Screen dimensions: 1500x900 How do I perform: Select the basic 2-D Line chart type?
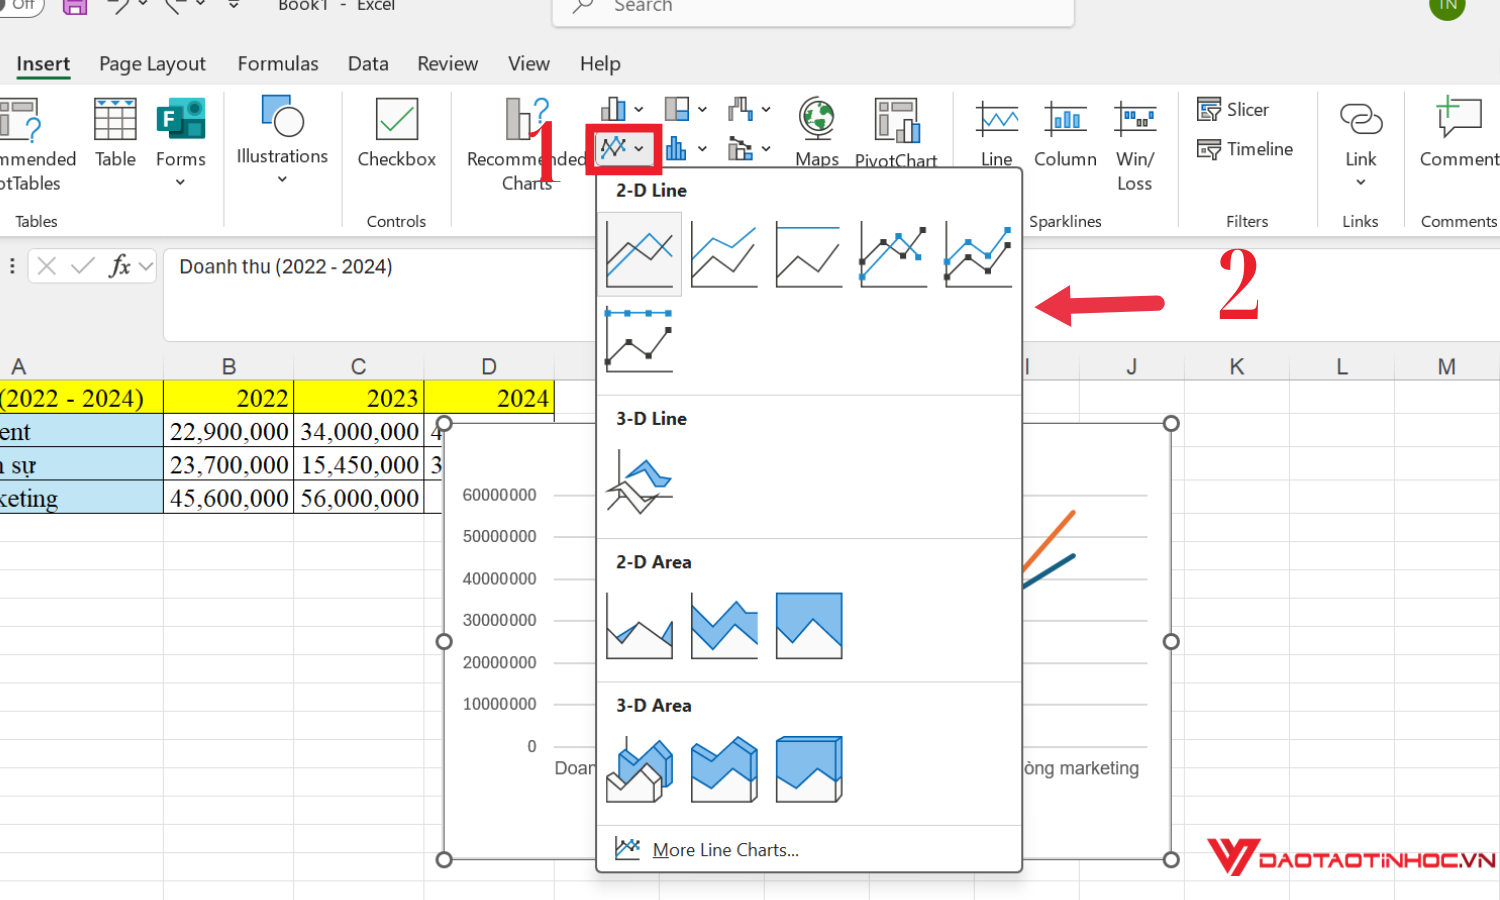pos(640,254)
